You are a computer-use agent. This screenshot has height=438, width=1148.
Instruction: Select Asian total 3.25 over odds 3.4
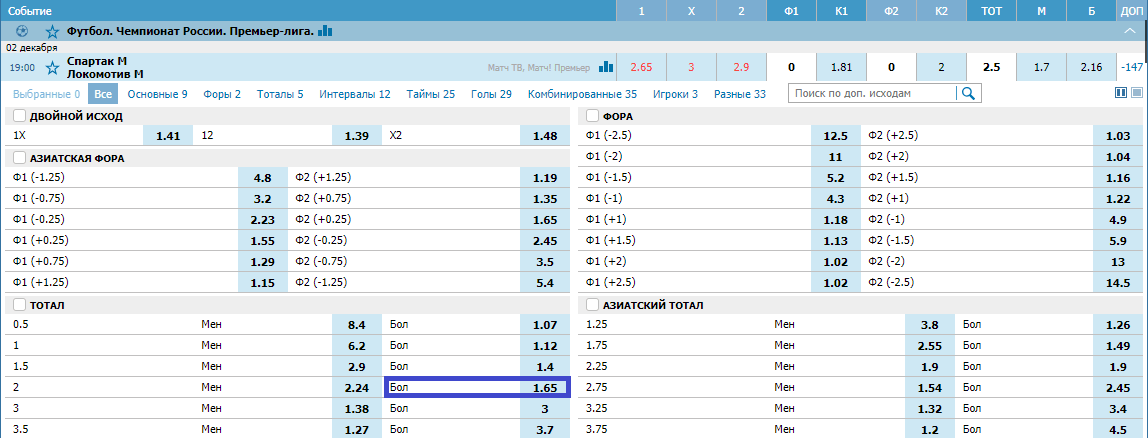point(1118,409)
